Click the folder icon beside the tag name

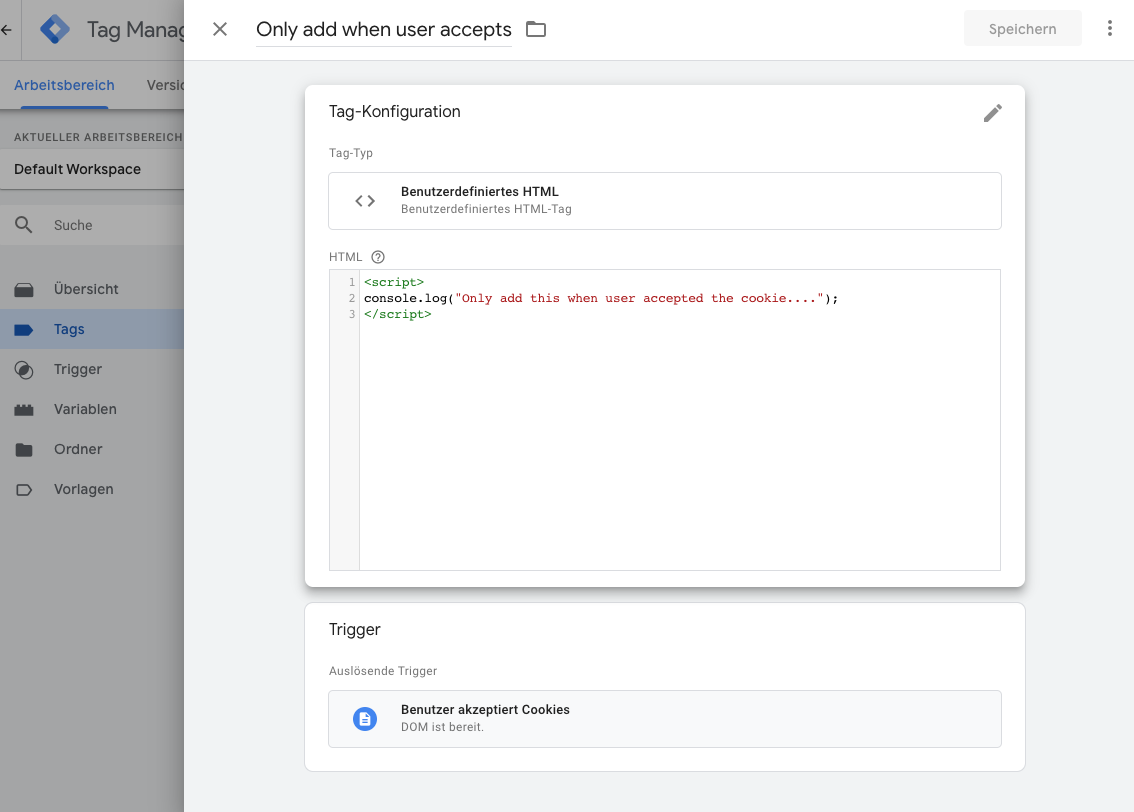[535, 29]
